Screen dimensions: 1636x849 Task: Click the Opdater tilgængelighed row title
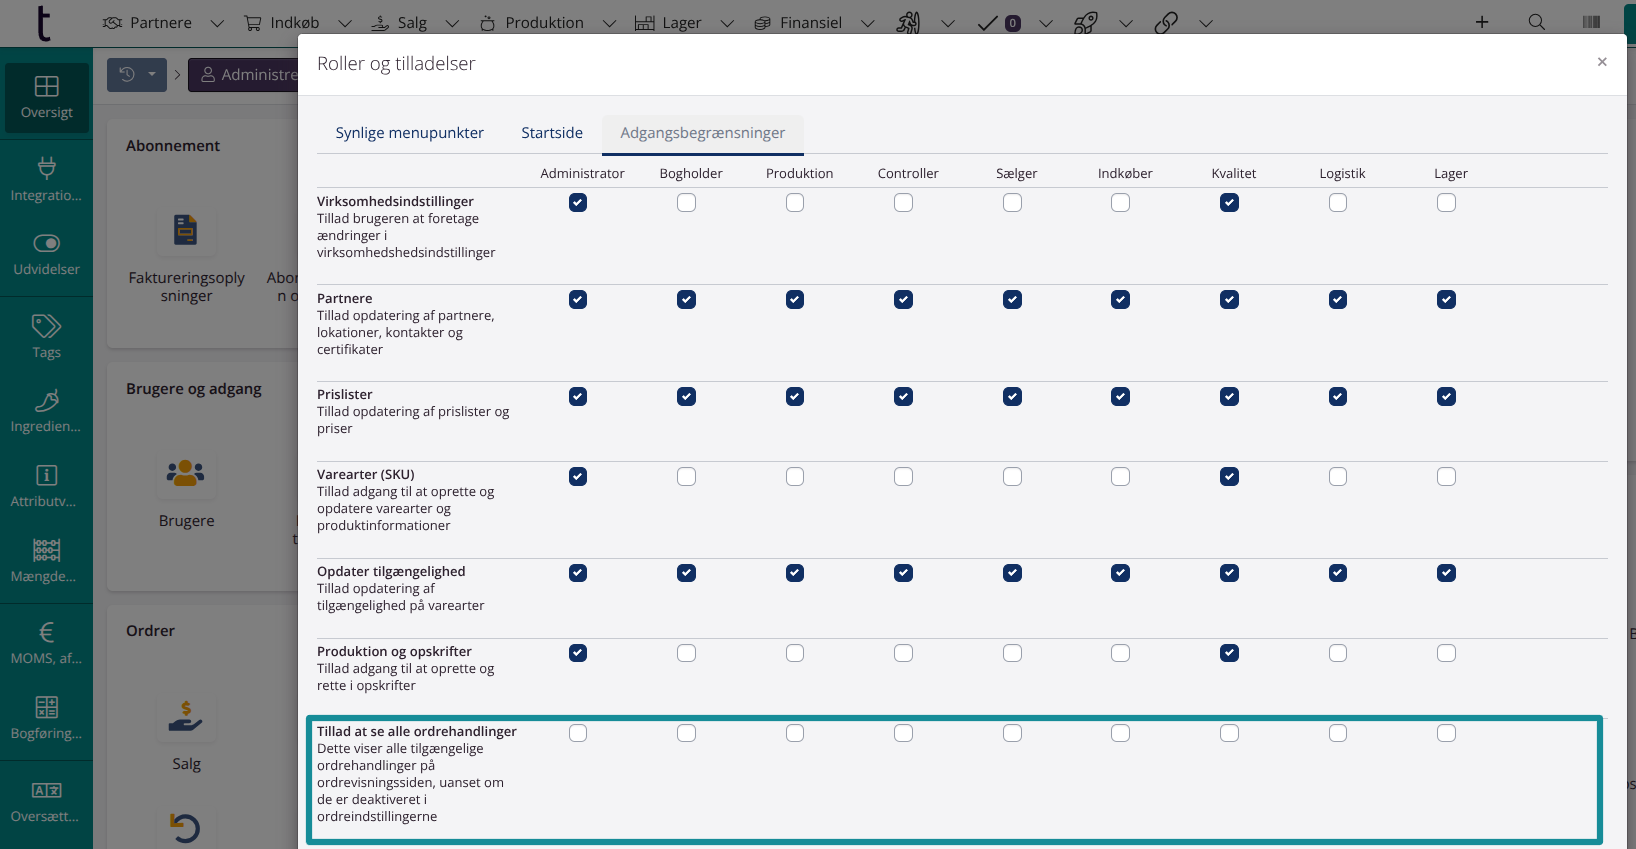pyautogui.click(x=391, y=571)
